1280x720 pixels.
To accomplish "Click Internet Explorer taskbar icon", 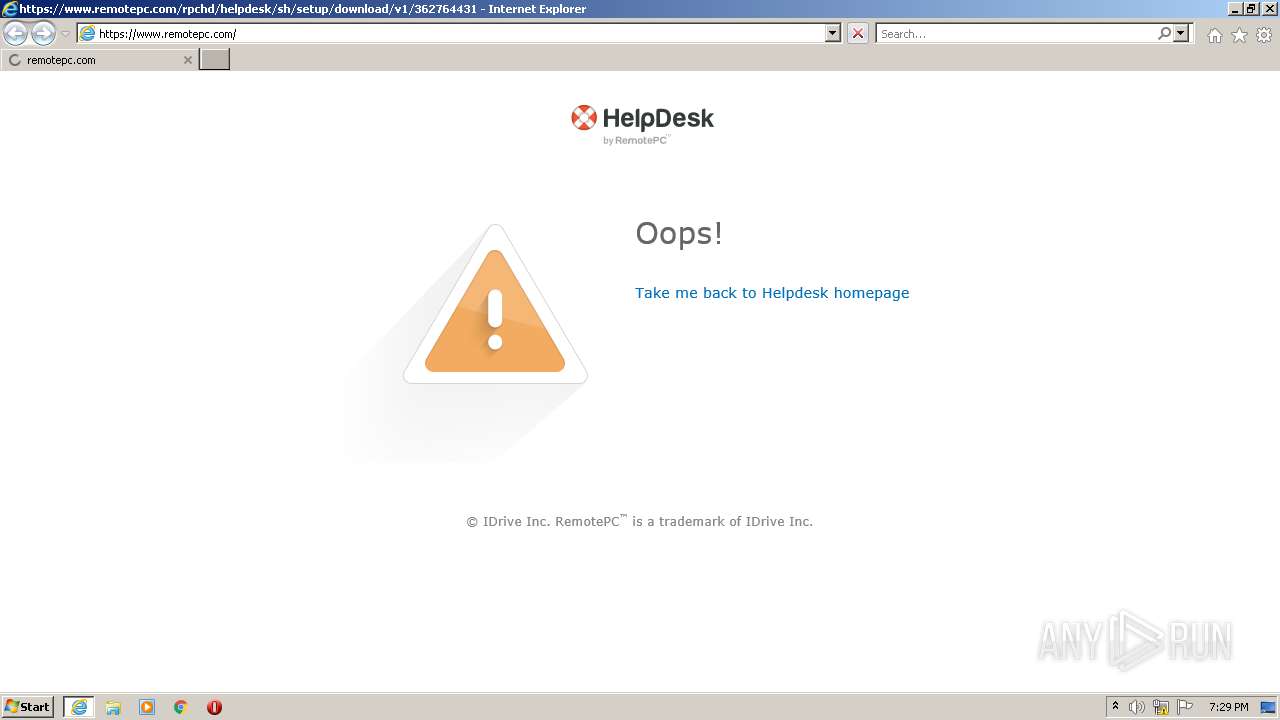I will click(79, 707).
